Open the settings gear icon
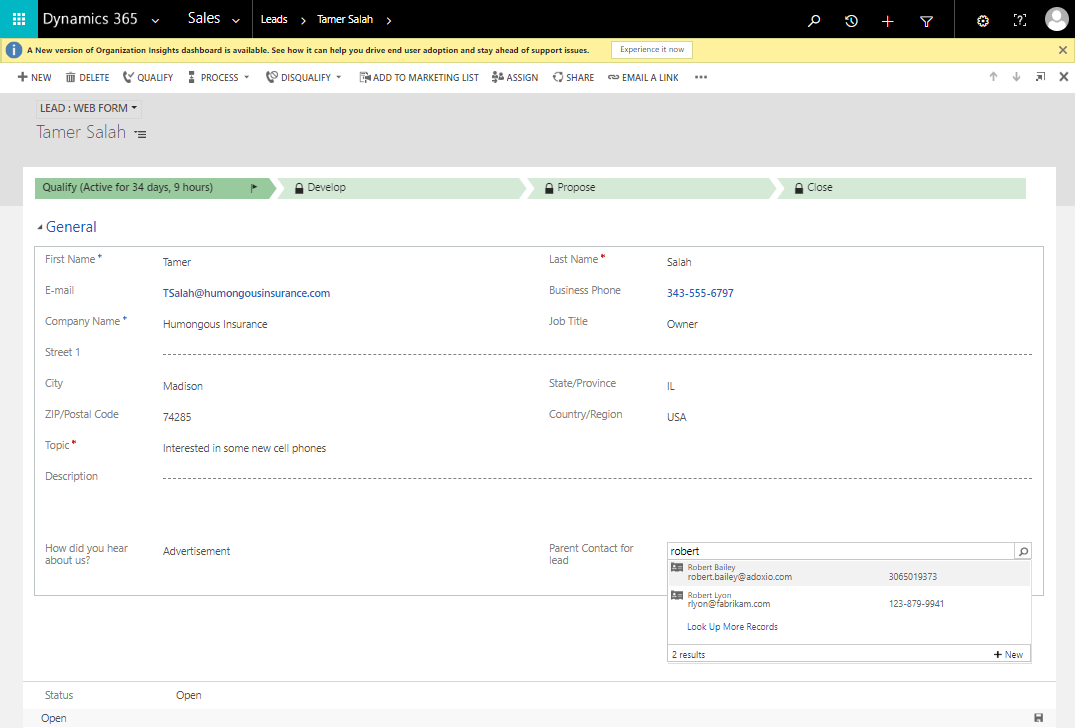 tap(982, 20)
